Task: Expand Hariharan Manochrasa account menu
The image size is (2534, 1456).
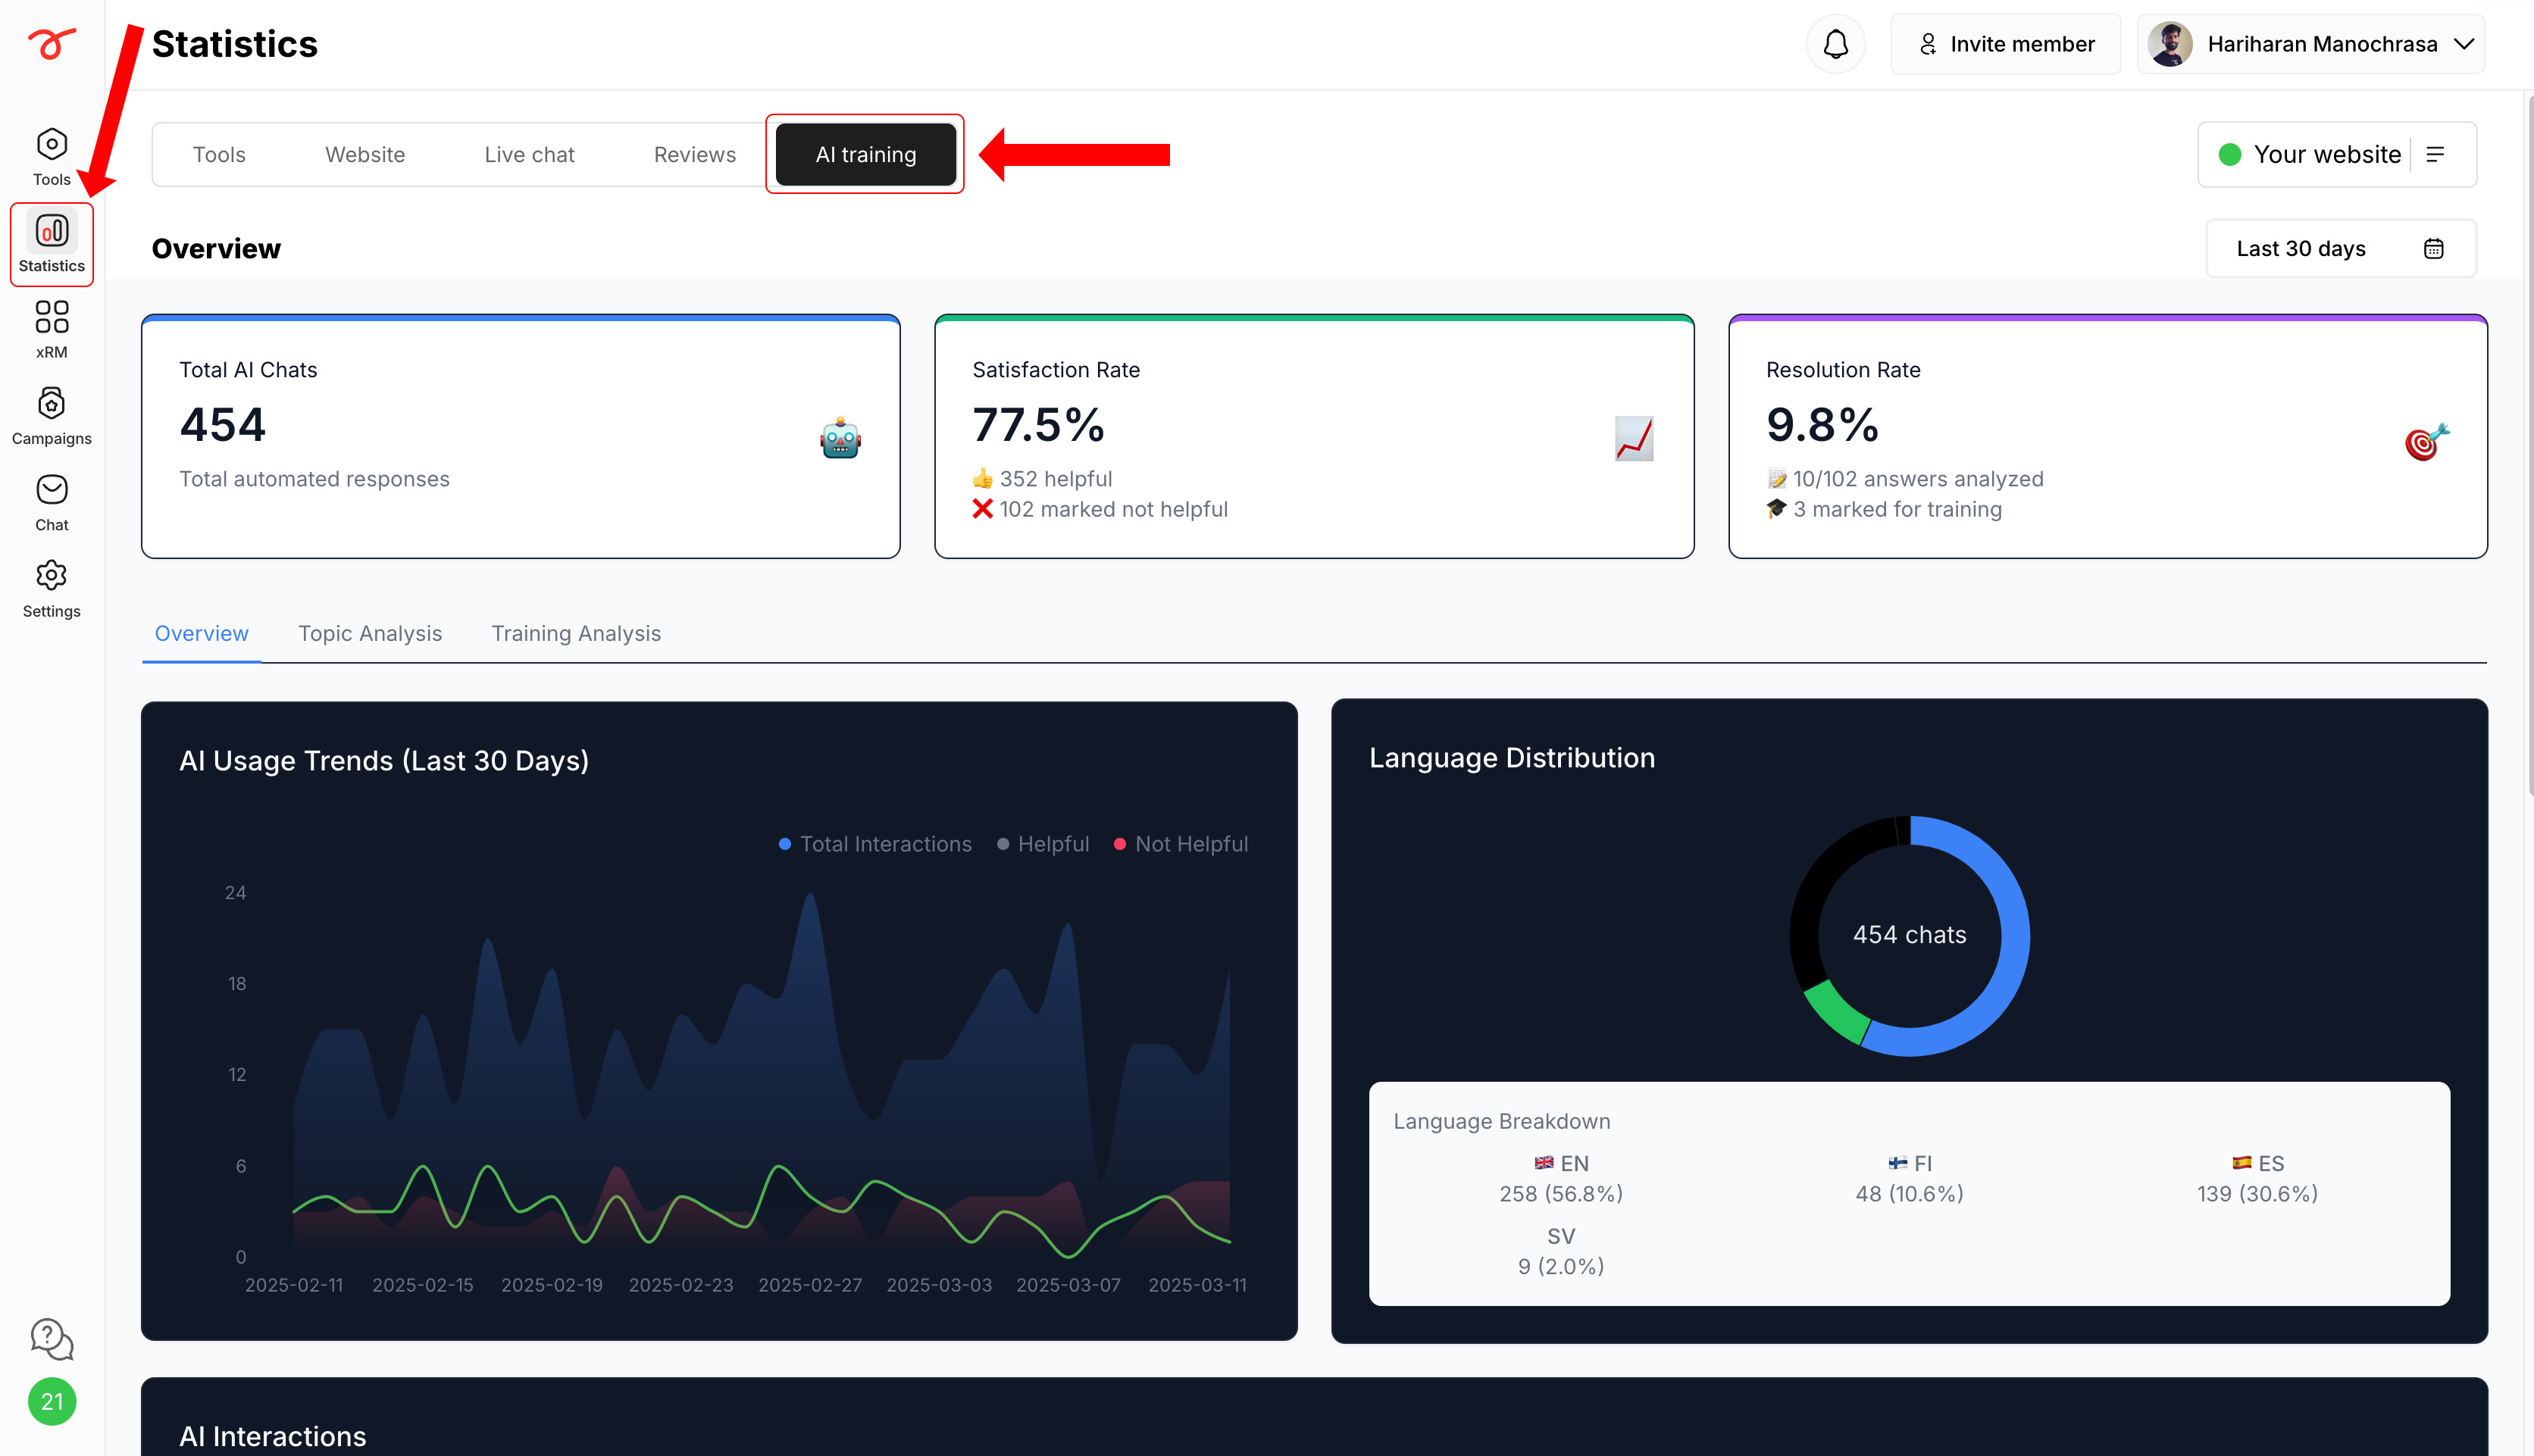Action: click(2310, 44)
